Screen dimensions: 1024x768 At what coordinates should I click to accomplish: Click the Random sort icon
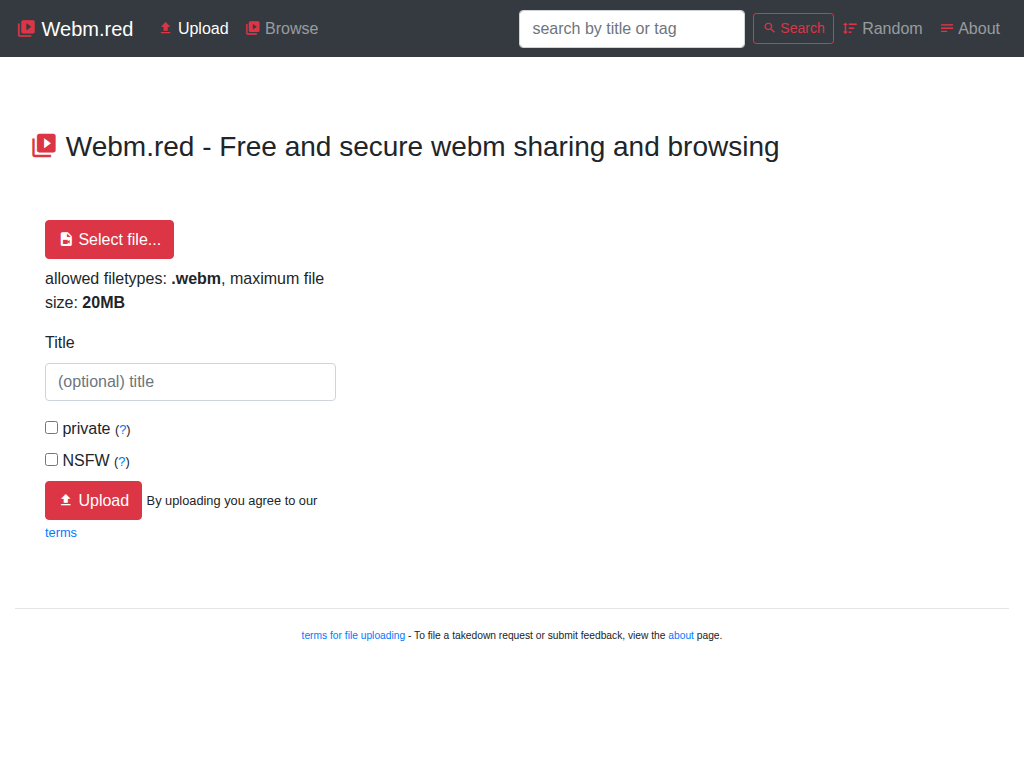[850, 29]
